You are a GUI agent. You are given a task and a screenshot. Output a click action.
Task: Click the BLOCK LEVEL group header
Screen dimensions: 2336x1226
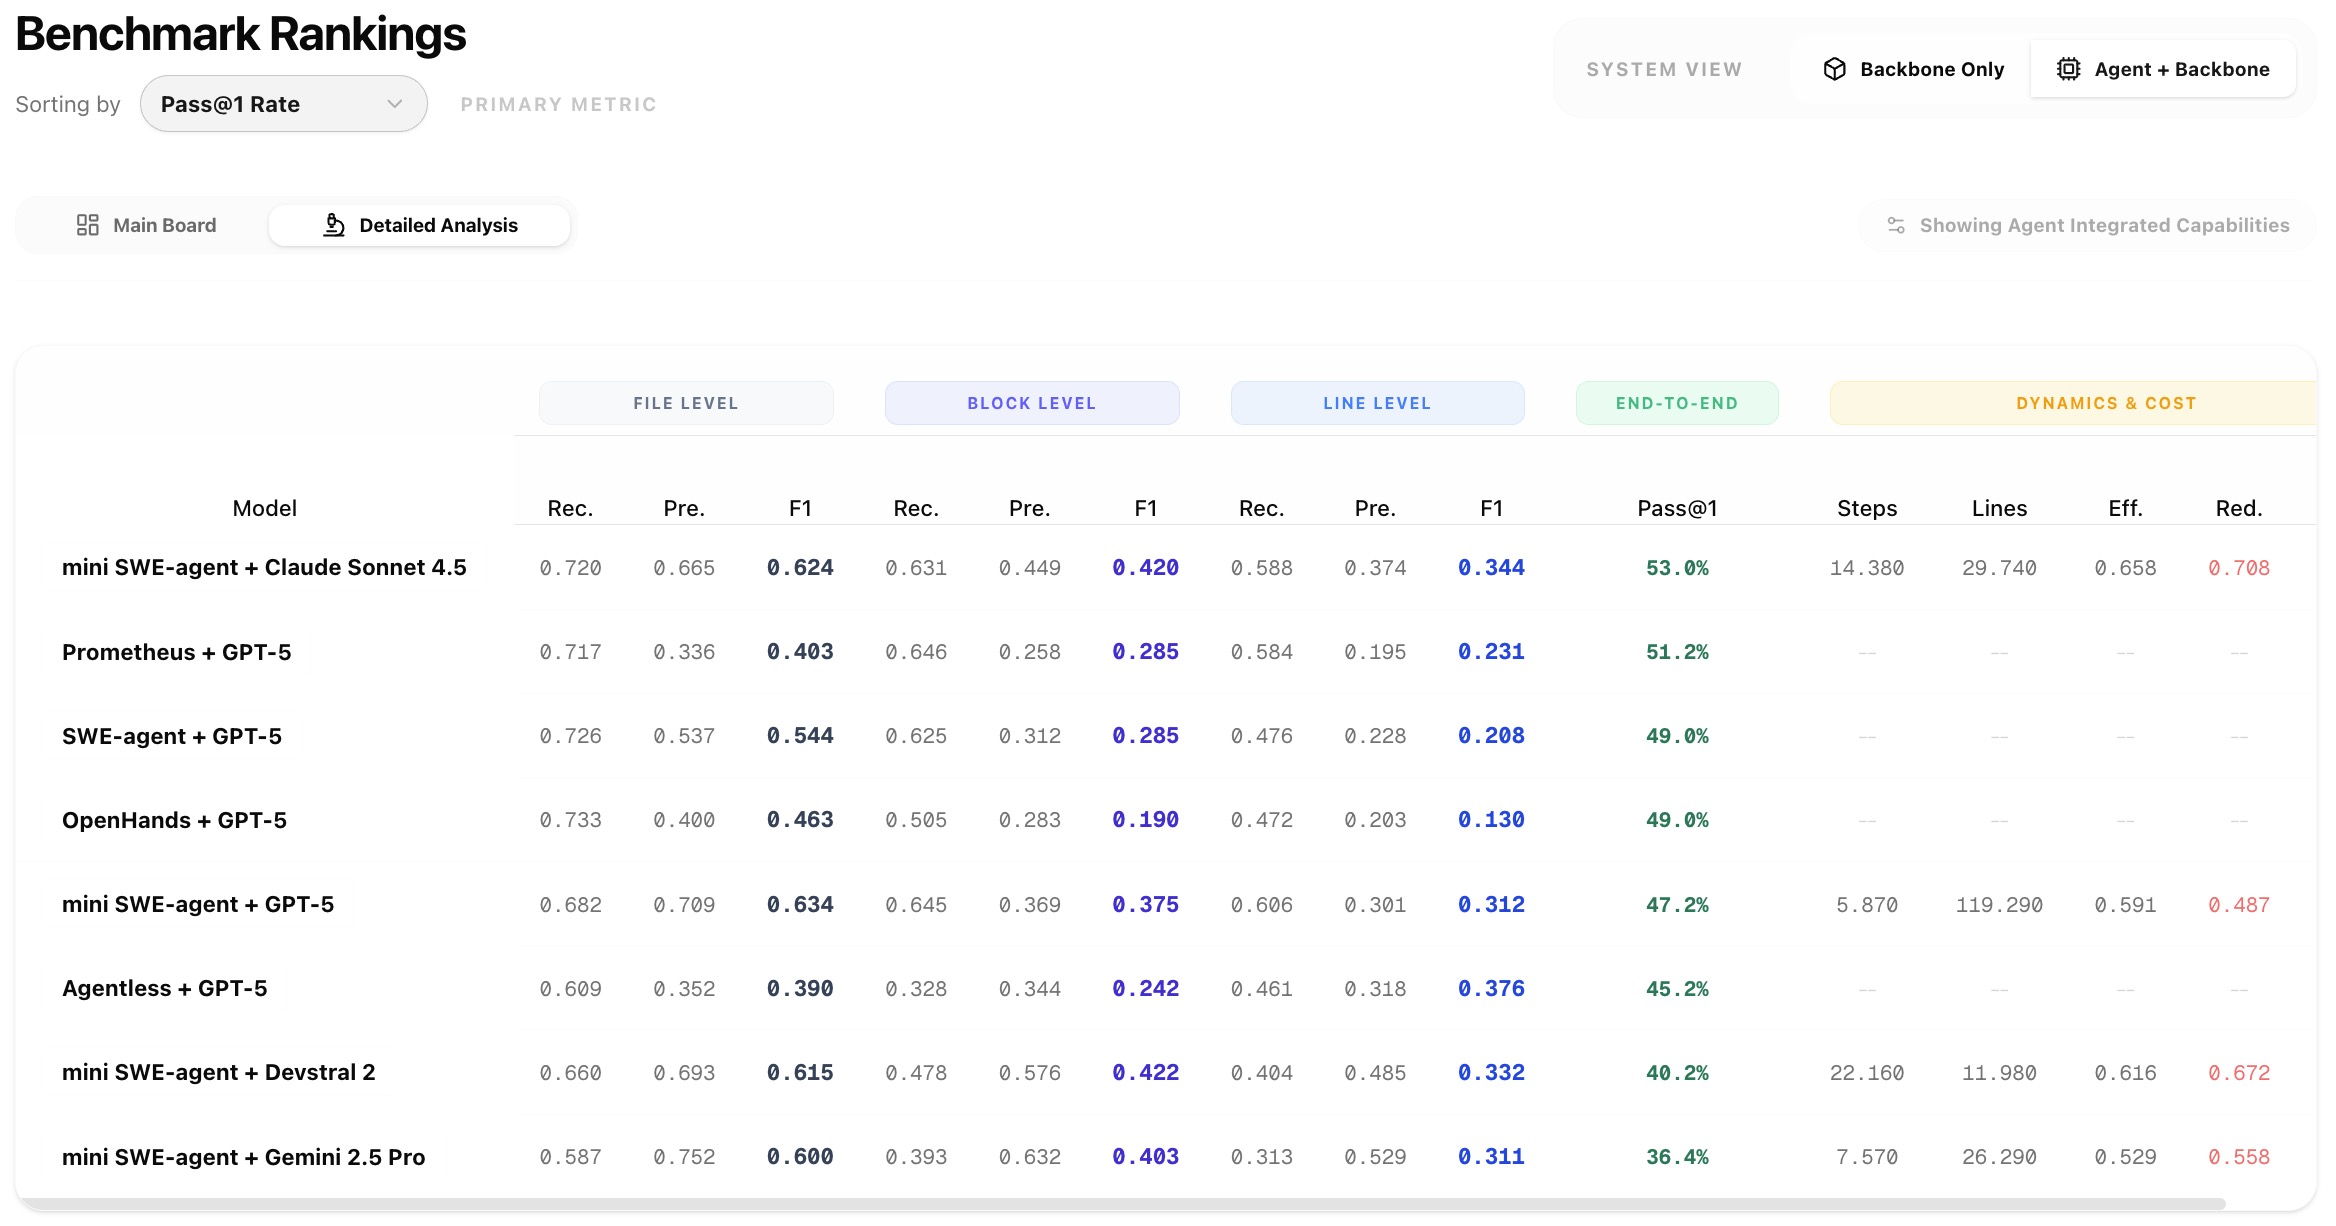(x=1031, y=403)
